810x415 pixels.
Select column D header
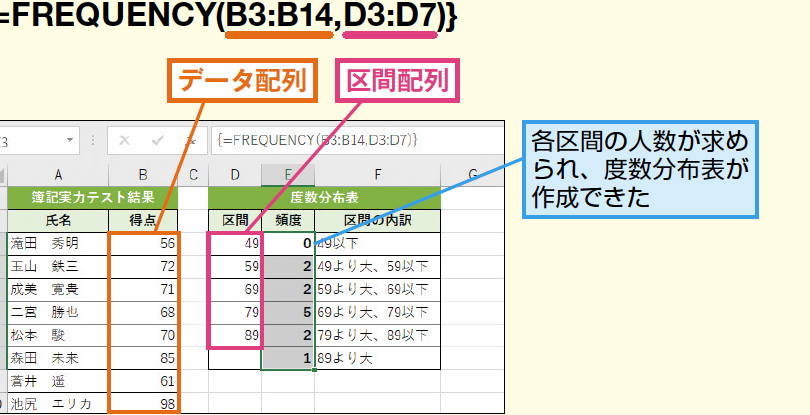click(x=235, y=175)
